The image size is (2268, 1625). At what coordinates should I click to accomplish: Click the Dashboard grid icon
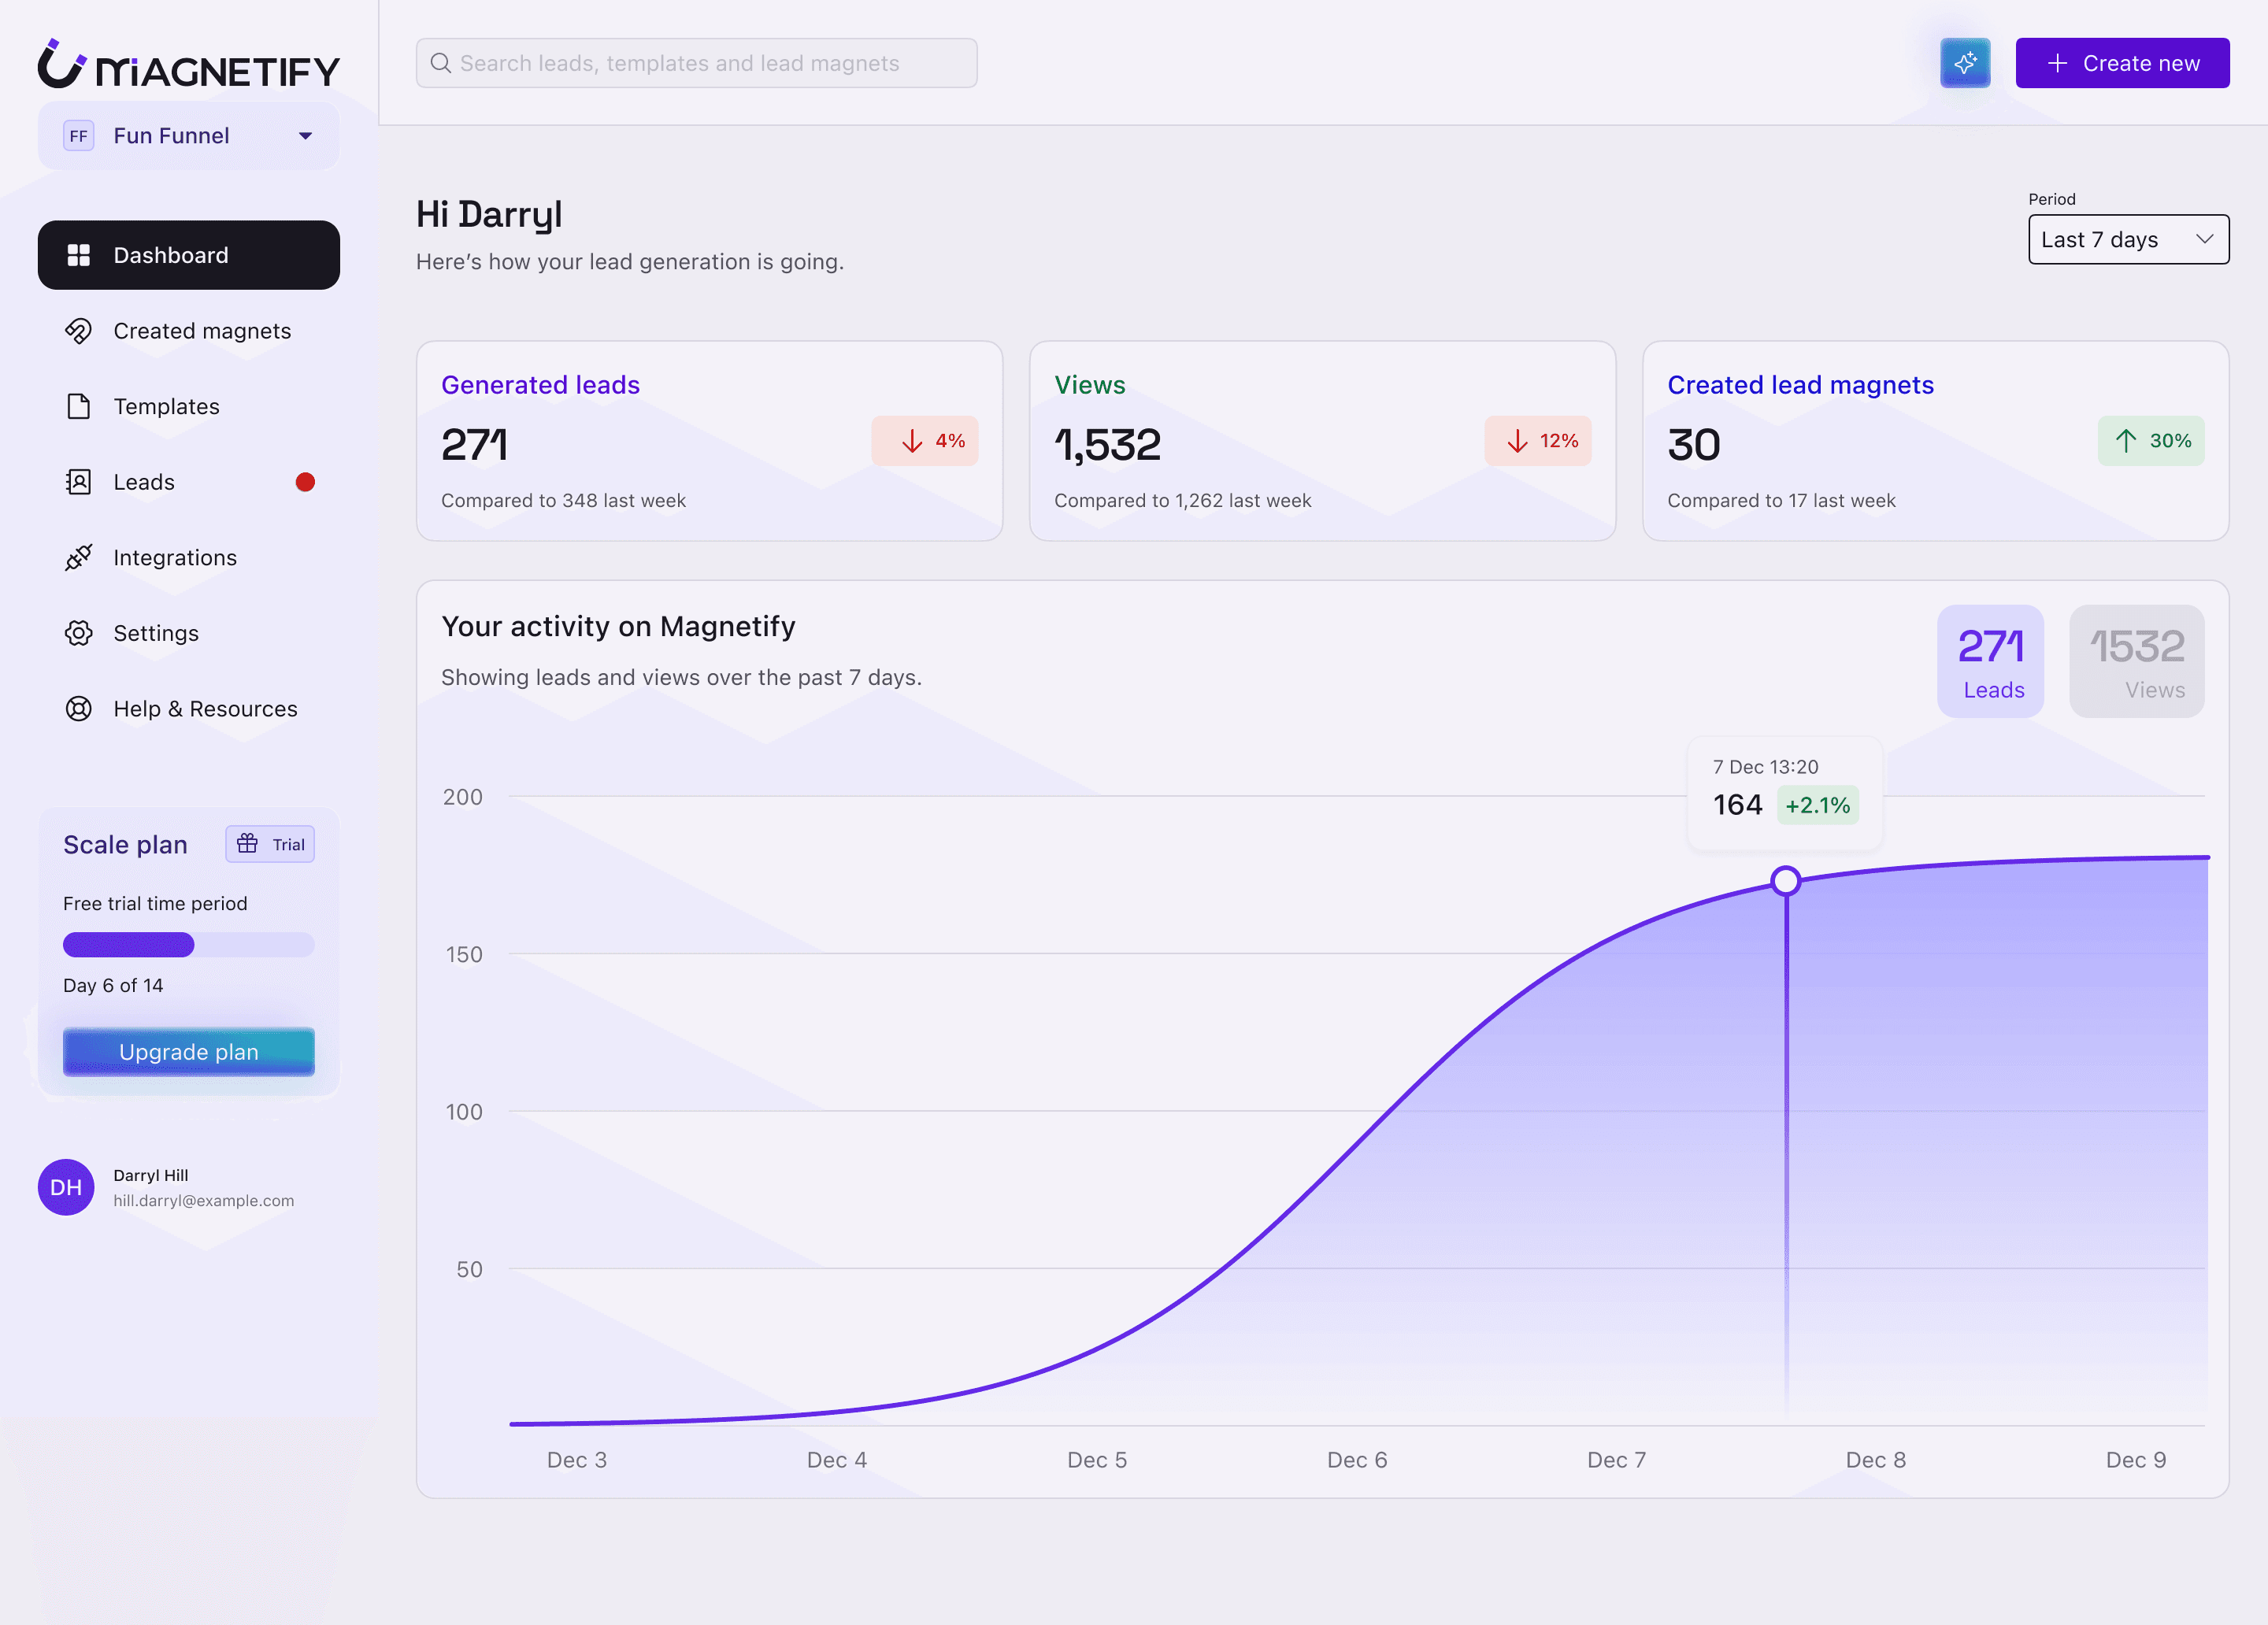point(79,255)
